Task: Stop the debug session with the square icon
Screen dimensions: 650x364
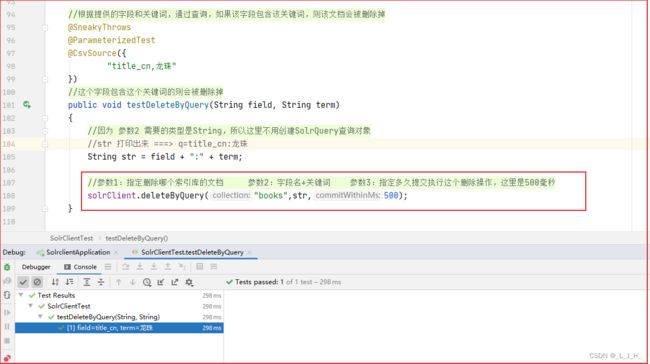Action: [7, 341]
